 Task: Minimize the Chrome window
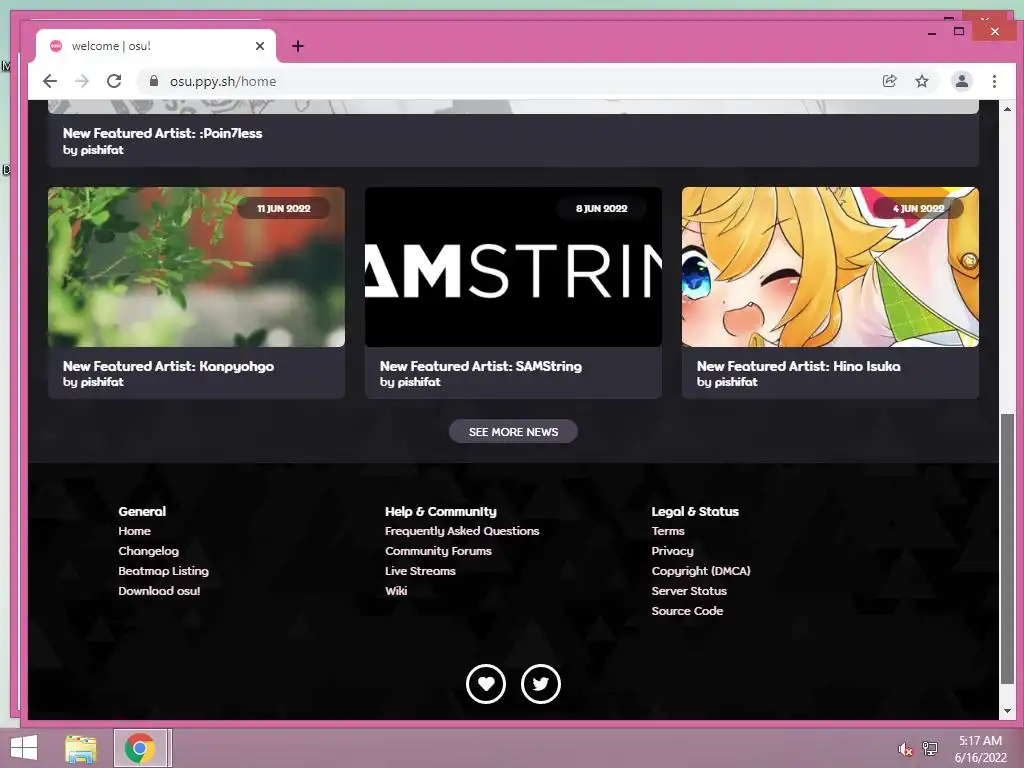click(932, 32)
